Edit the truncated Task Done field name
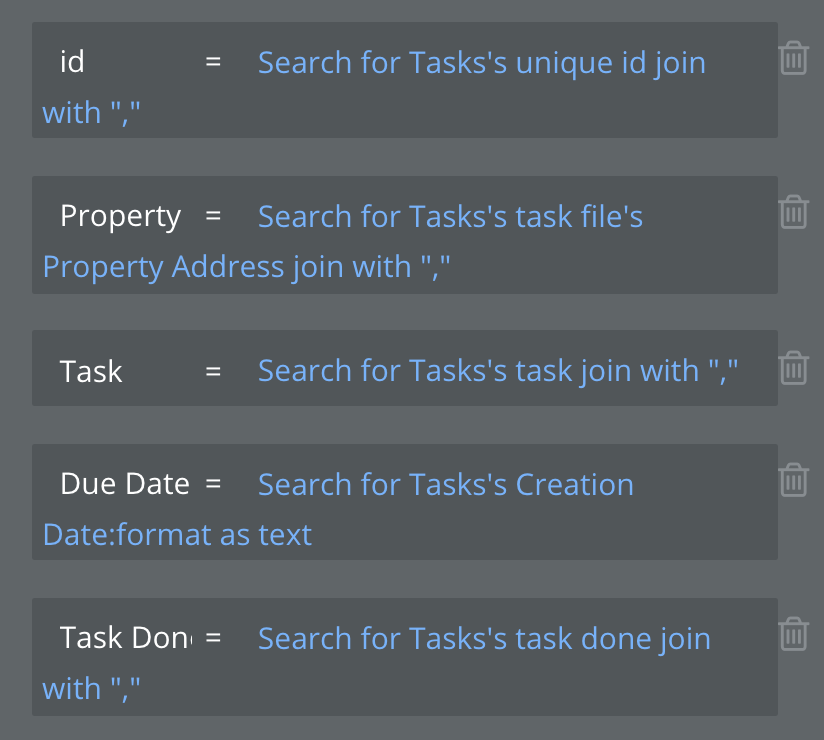824x740 pixels. tap(124, 638)
